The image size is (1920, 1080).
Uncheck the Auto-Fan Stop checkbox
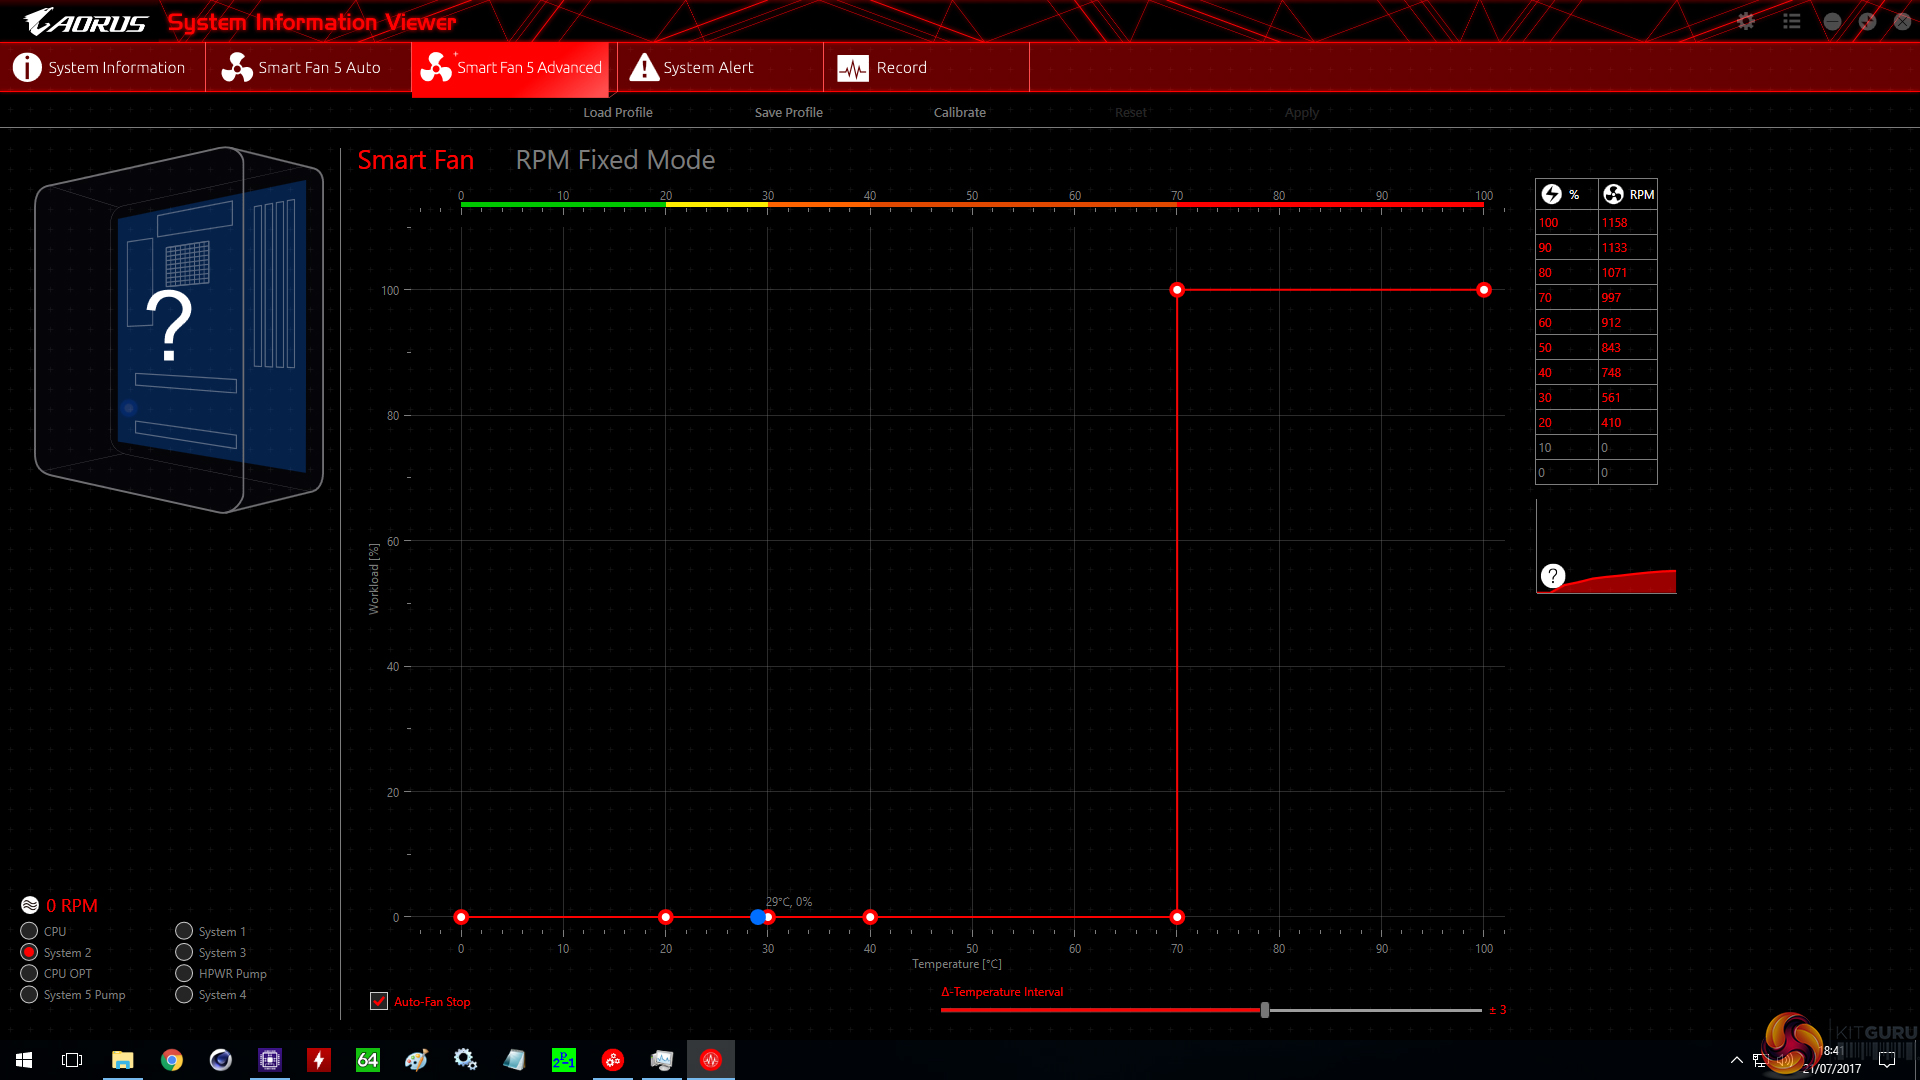click(379, 1001)
